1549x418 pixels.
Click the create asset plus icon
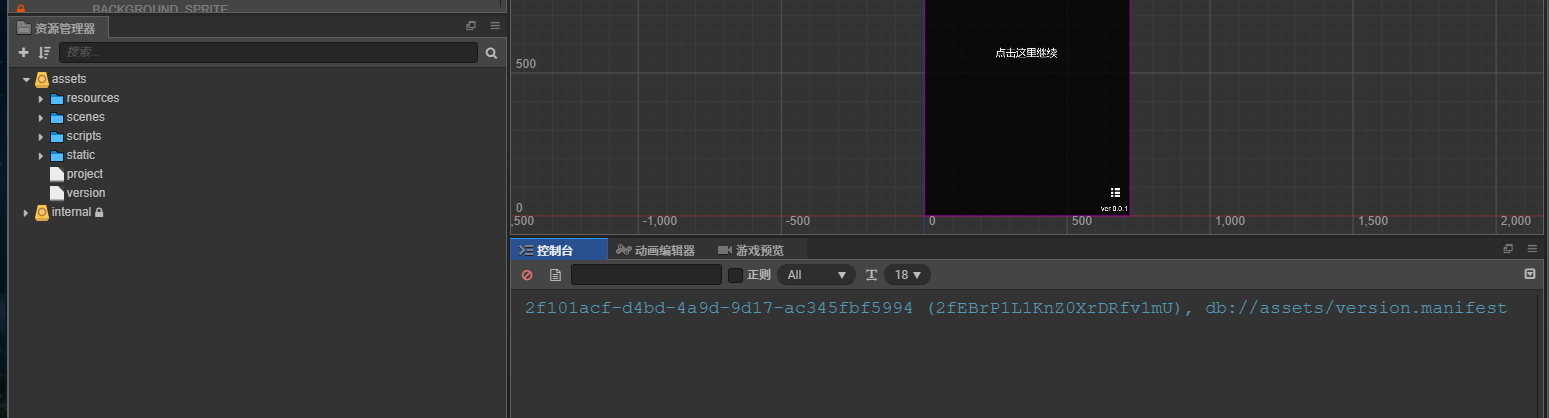pos(24,52)
